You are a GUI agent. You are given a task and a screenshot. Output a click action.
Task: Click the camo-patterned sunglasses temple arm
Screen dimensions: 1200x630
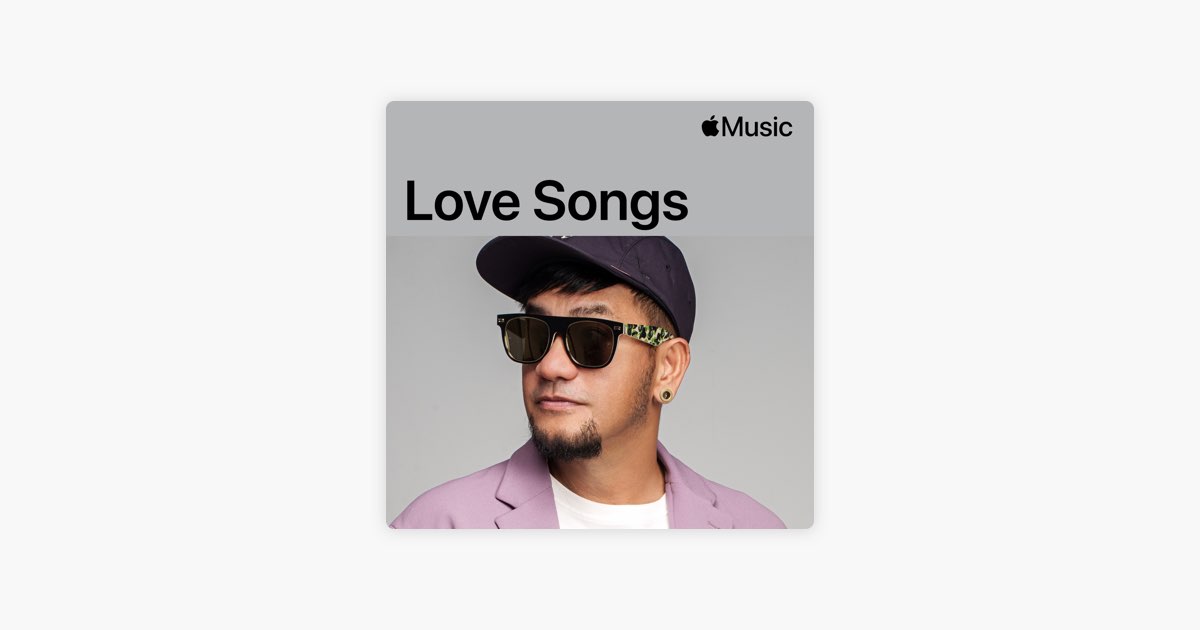click(x=647, y=337)
